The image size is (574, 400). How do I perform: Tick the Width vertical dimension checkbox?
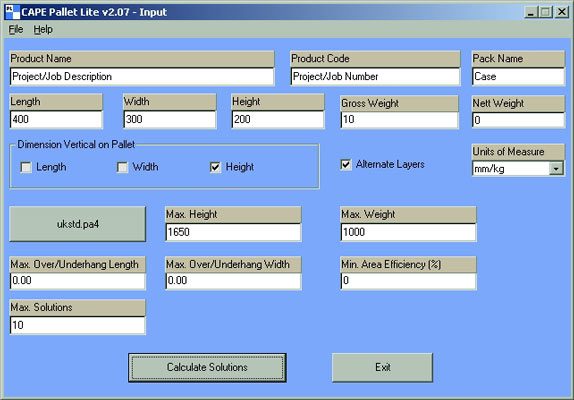pyautogui.click(x=122, y=167)
